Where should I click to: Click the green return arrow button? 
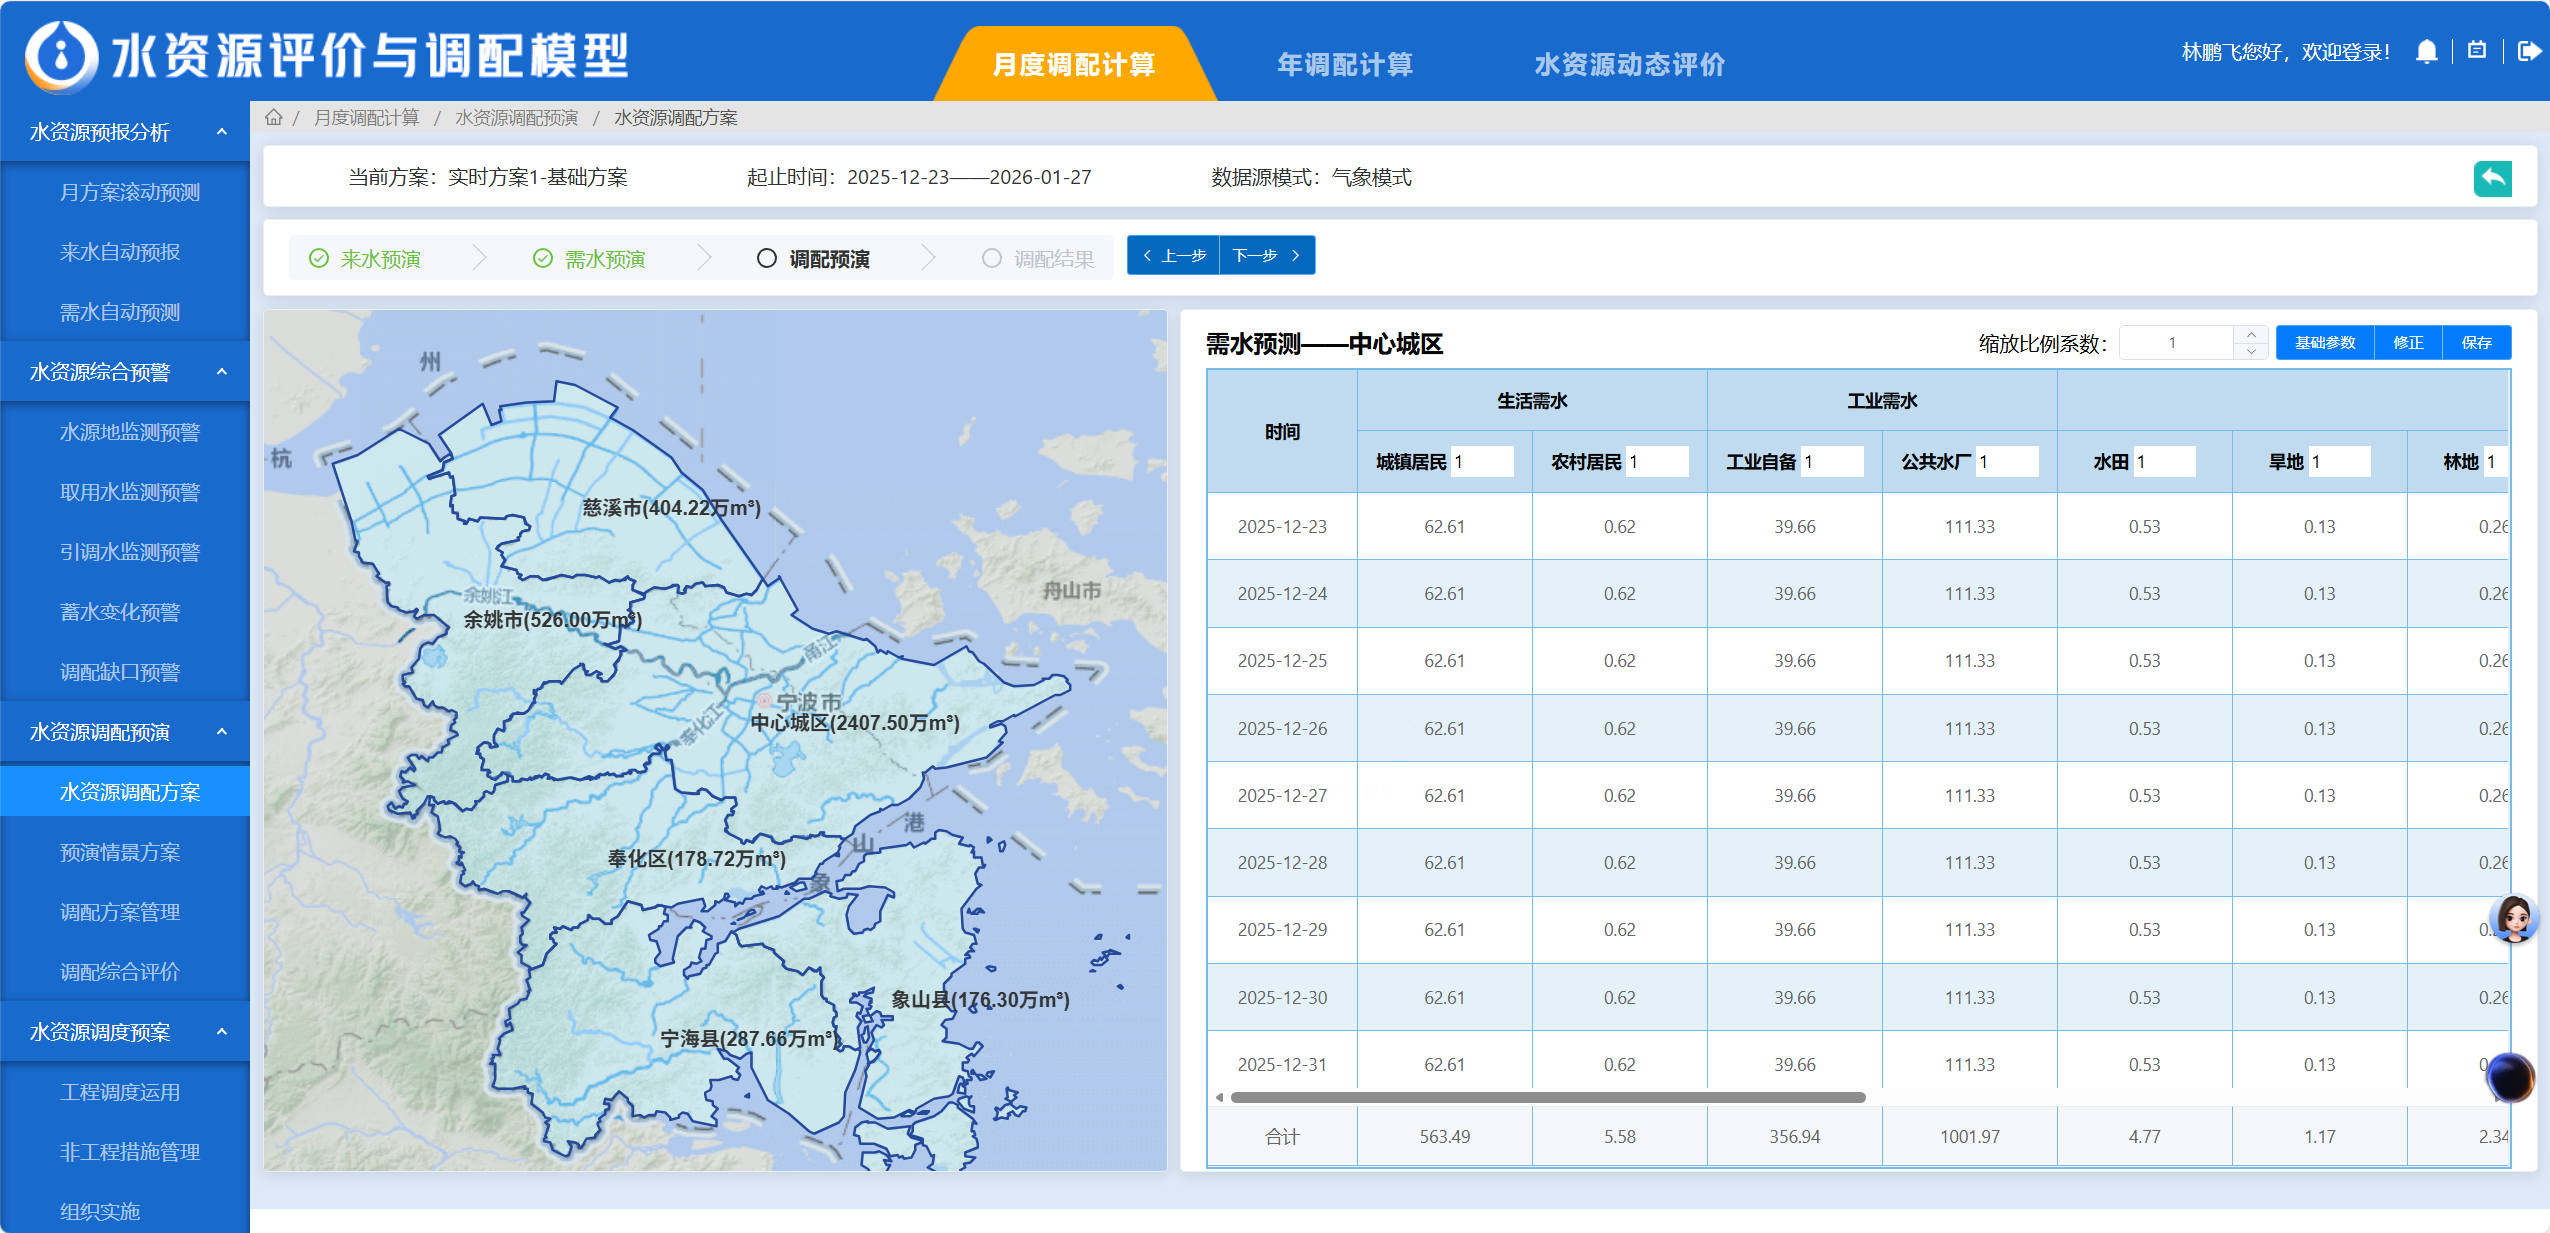pos(2492,179)
